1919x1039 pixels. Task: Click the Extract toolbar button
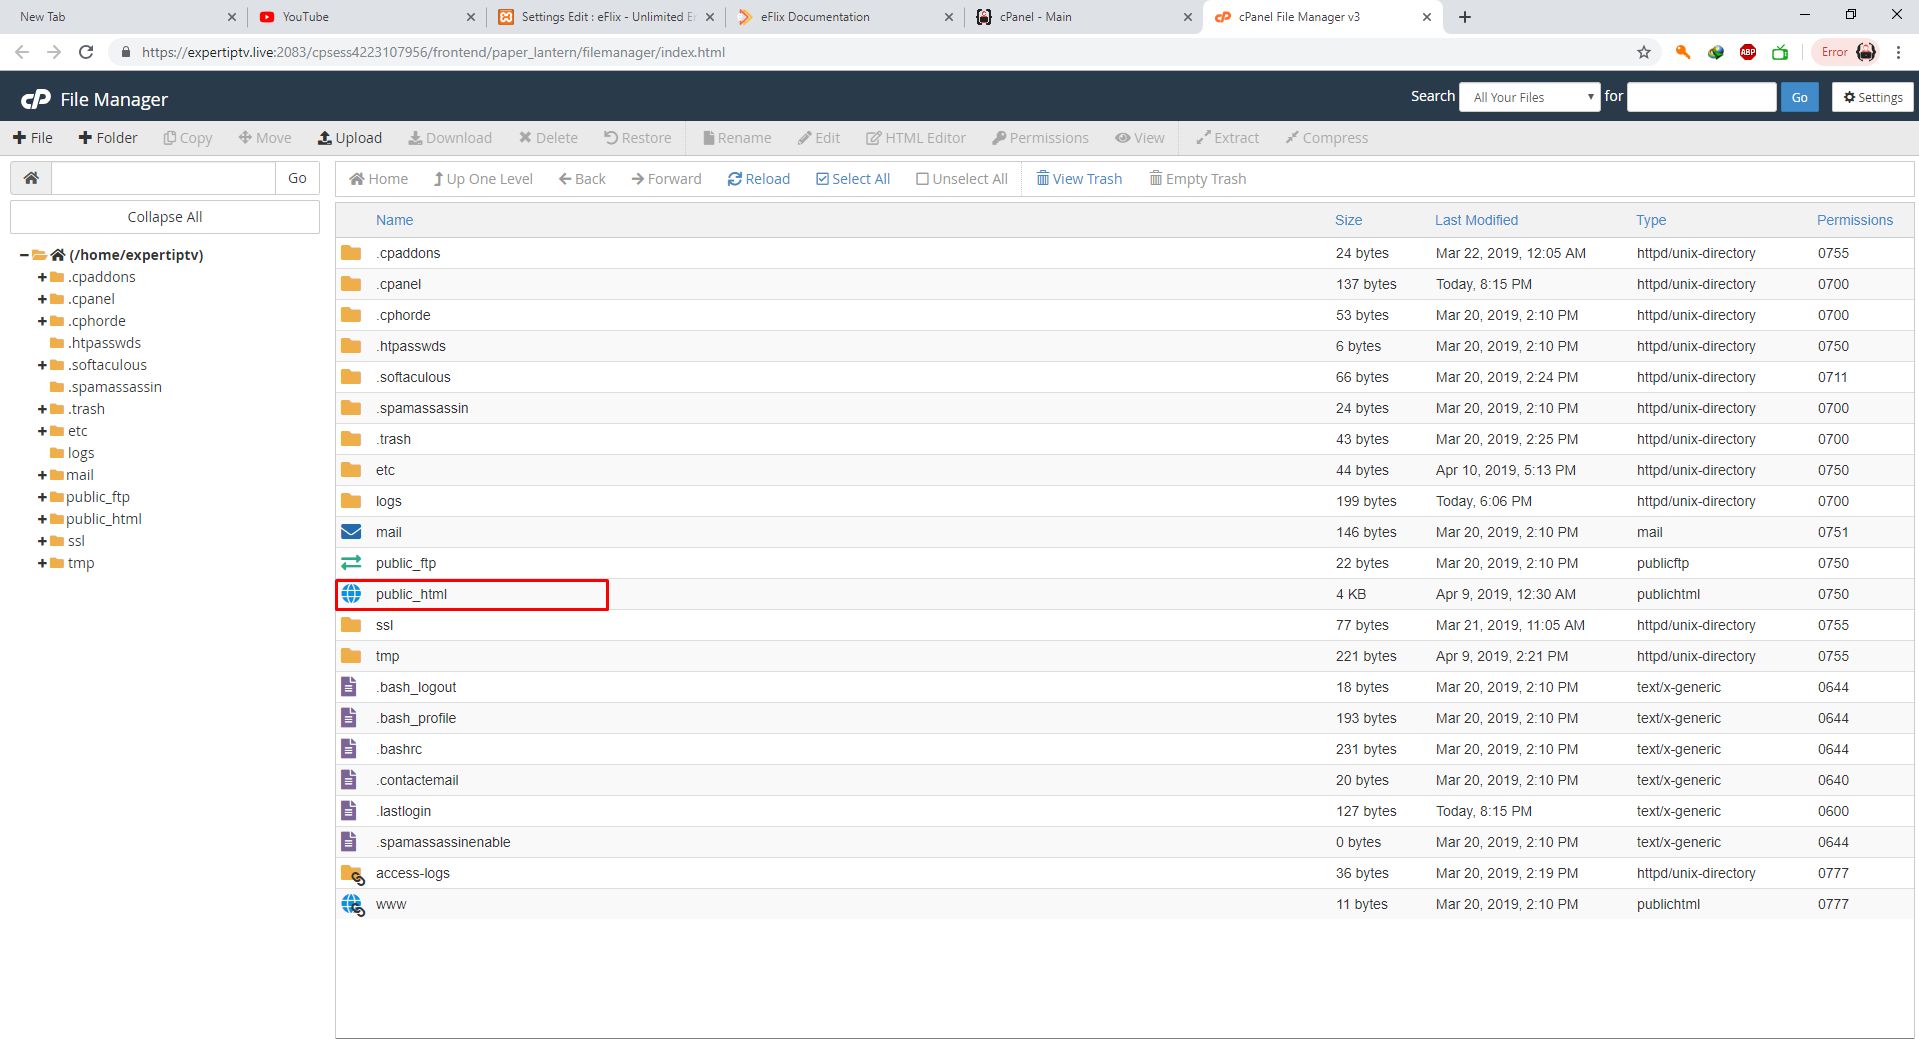pyautogui.click(x=1228, y=138)
